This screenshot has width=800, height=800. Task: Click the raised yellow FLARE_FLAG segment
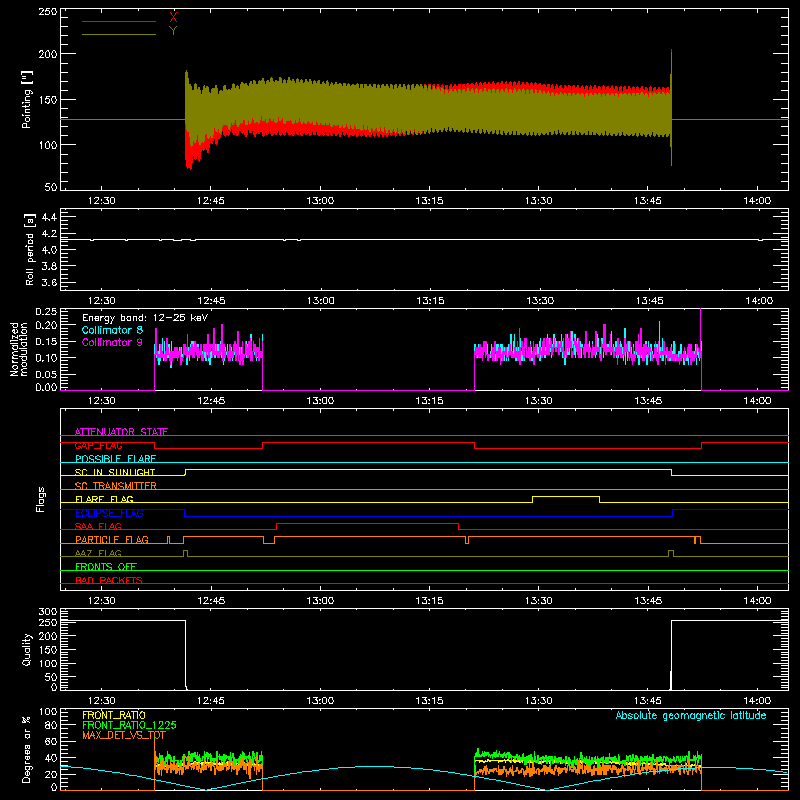click(x=566, y=496)
